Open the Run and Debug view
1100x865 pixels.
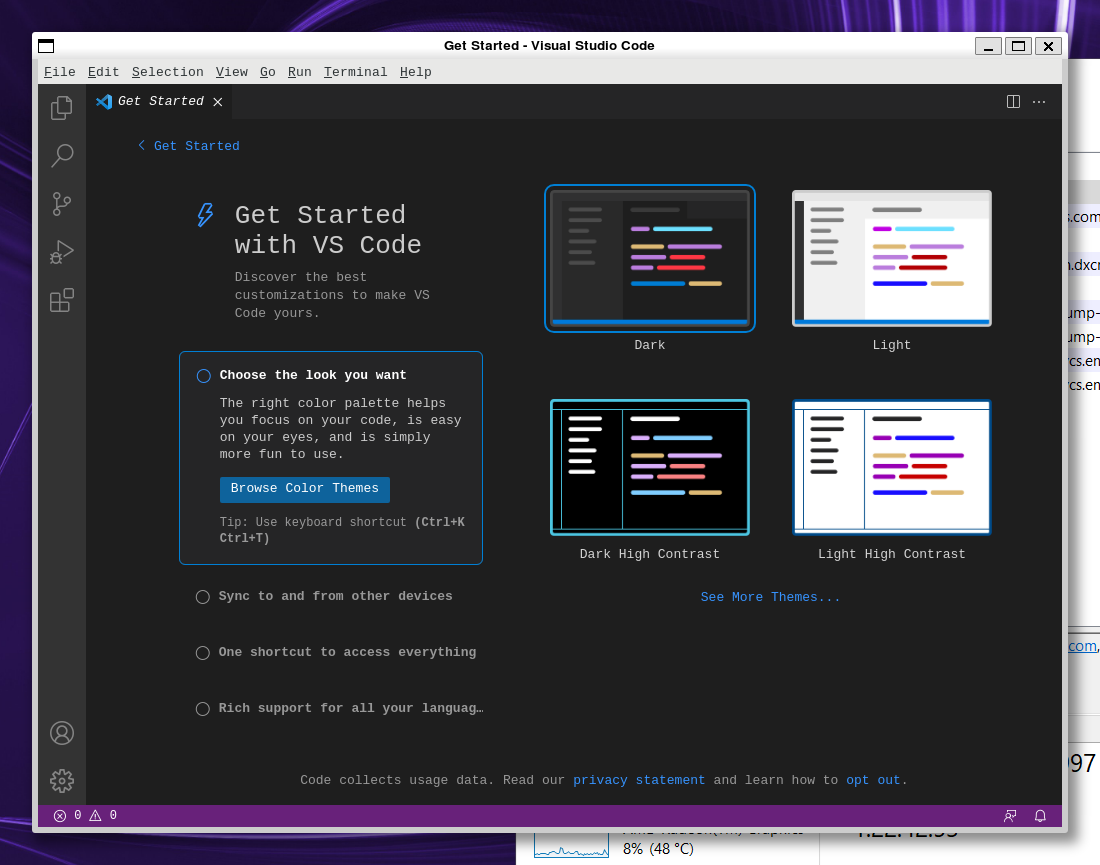(x=62, y=252)
